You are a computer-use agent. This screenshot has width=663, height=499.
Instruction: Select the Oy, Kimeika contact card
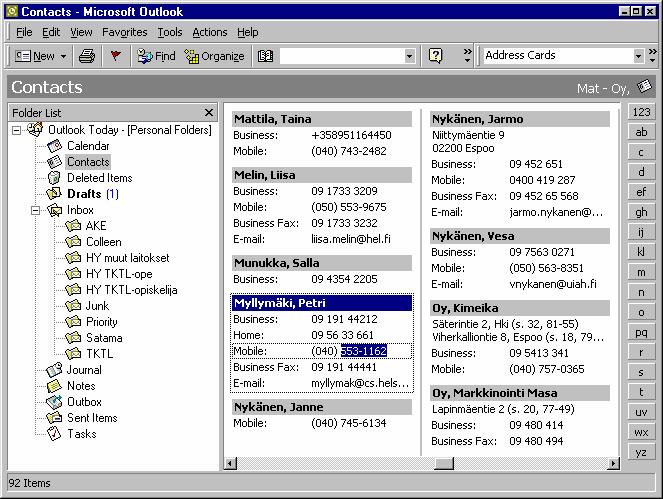coord(520,338)
